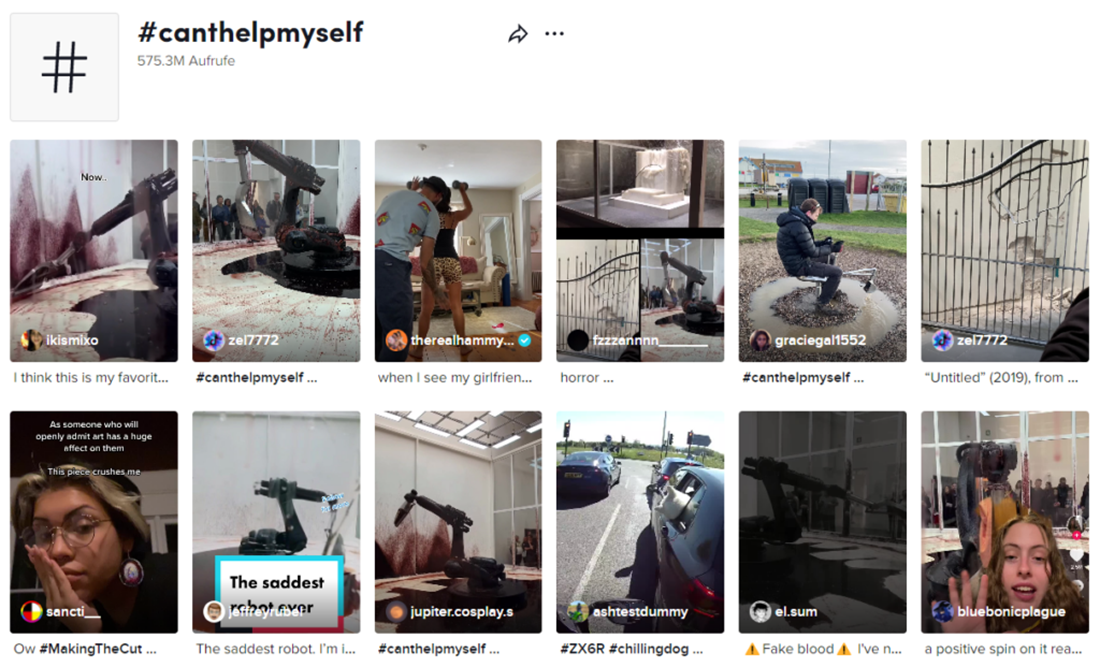Click graciegal1552's profile avatar
1100x667 pixels.
click(x=760, y=340)
